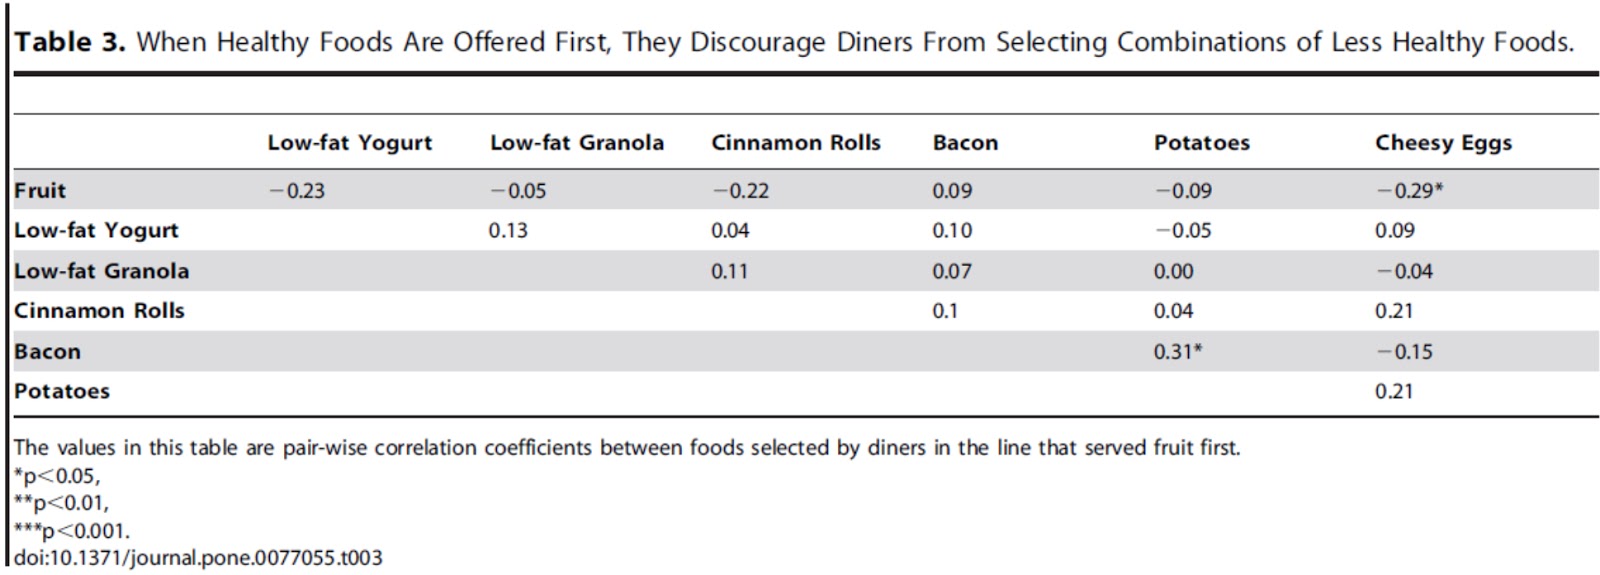Click the Table 3 title label
The height and width of the screenshot is (575, 1600).
[69, 42]
